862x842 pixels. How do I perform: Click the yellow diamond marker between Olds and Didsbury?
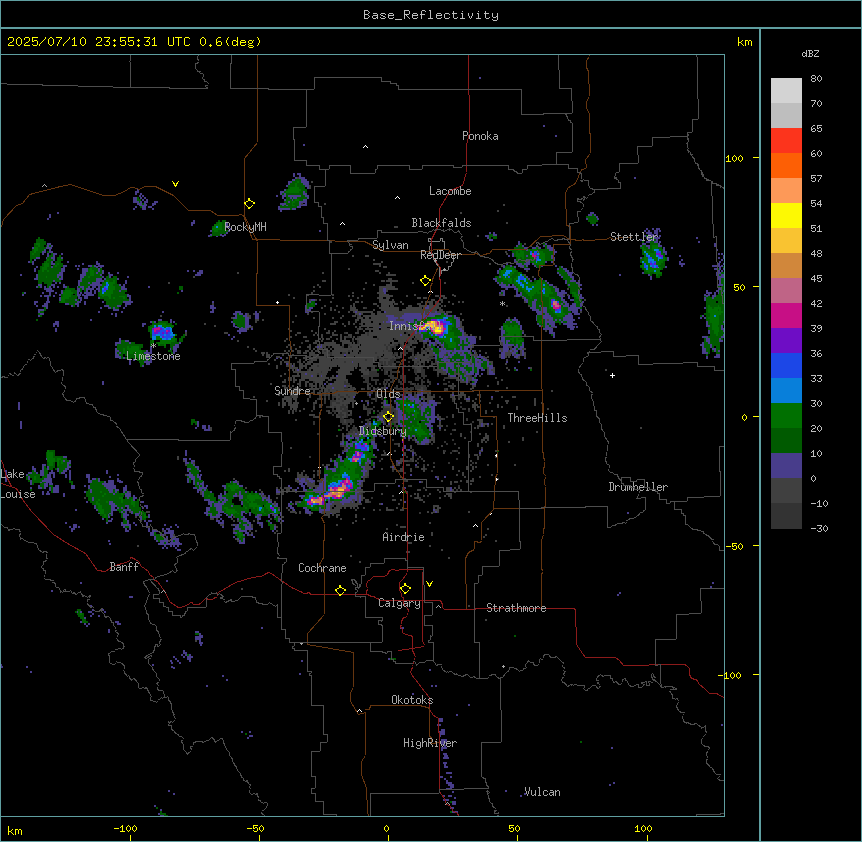[x=388, y=417]
